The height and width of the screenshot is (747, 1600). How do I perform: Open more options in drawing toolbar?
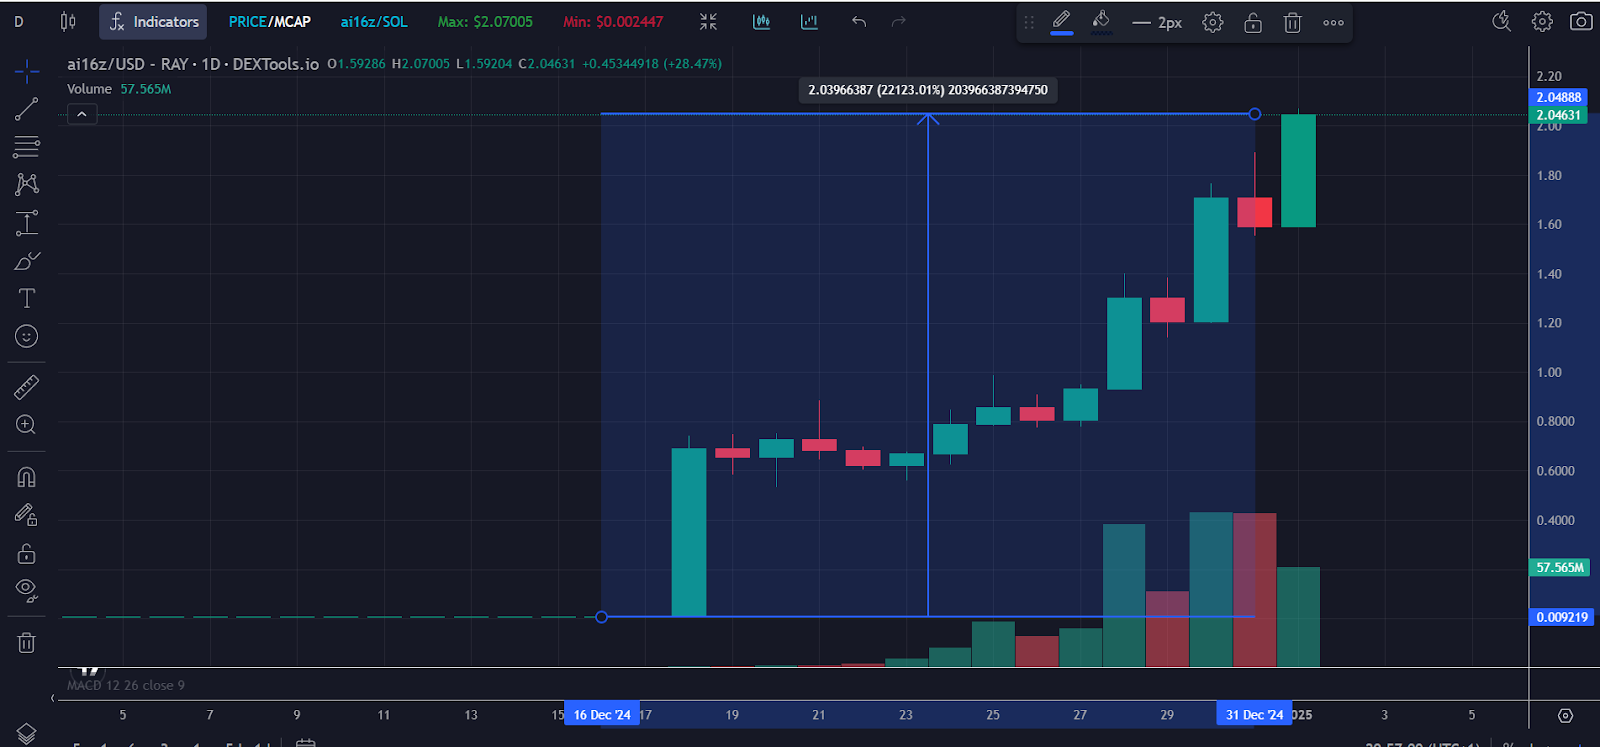[1333, 22]
